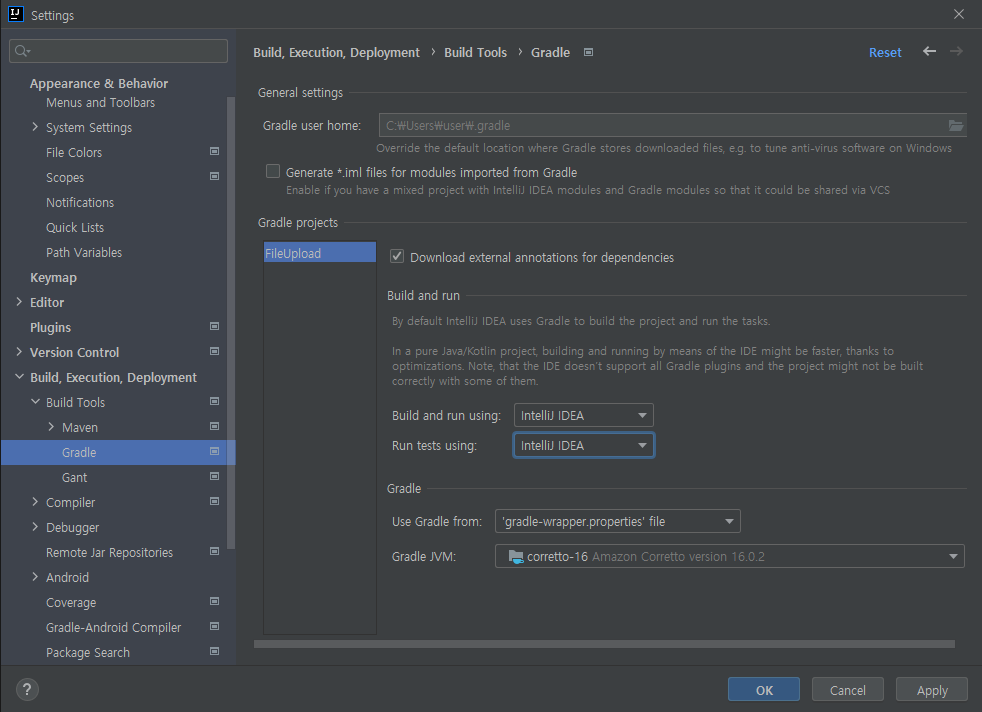
Task: Enable Generate *.iml files for modules checkbox
Action: point(273,172)
